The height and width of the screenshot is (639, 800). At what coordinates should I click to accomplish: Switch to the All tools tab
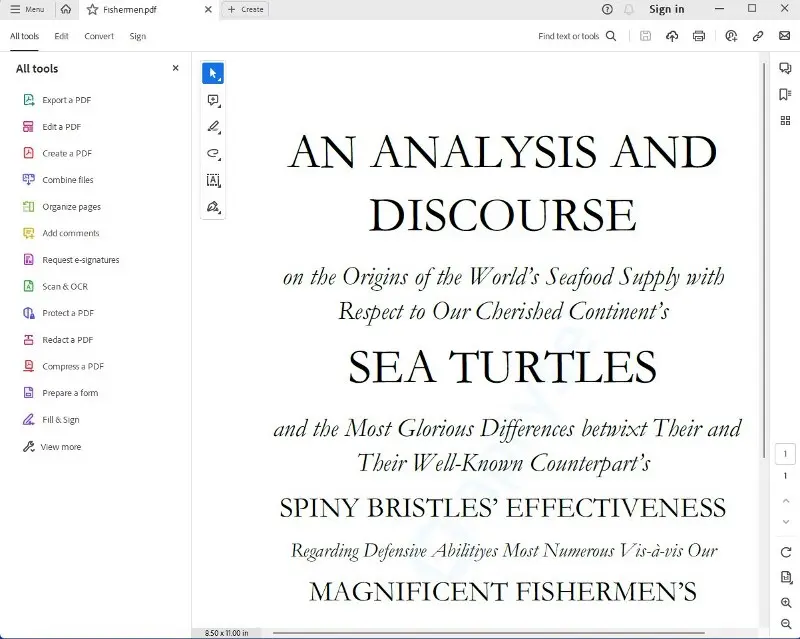click(24, 36)
